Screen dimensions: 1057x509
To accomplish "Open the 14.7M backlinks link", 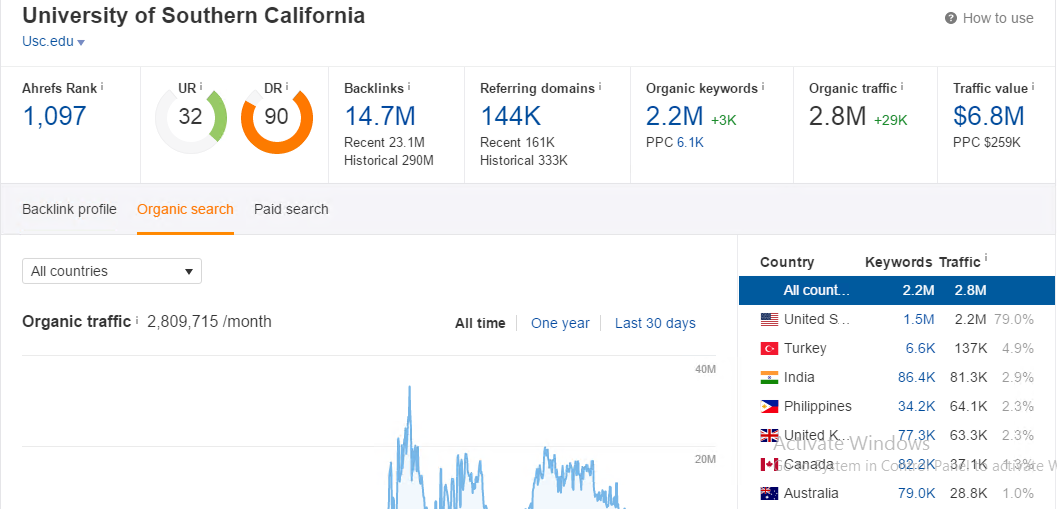I will (379, 116).
